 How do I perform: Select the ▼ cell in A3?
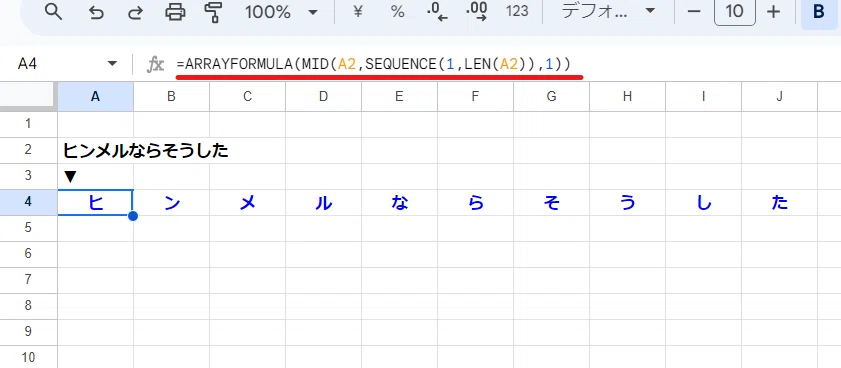click(95, 176)
